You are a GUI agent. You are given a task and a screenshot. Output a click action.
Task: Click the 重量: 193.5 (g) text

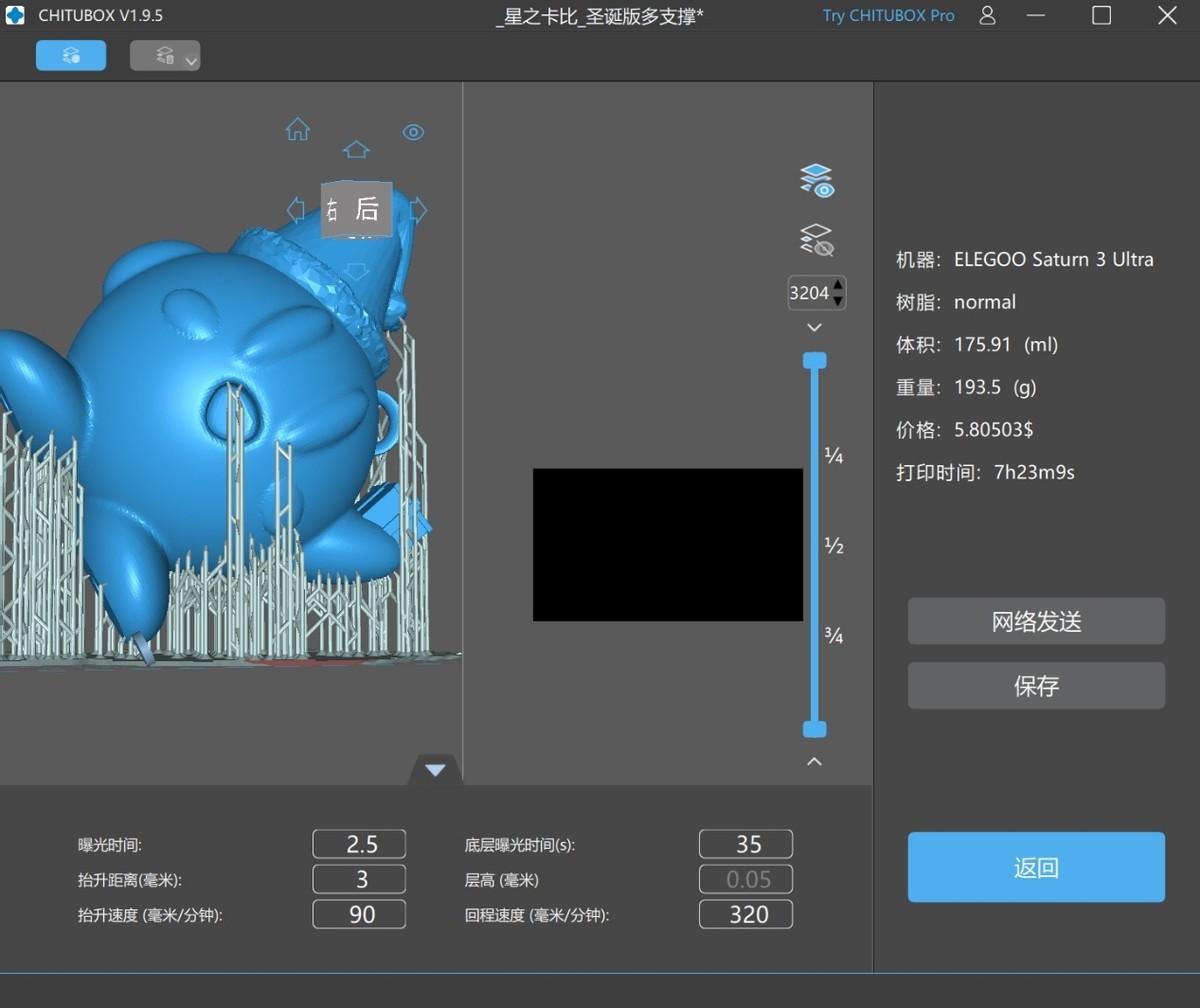point(966,387)
